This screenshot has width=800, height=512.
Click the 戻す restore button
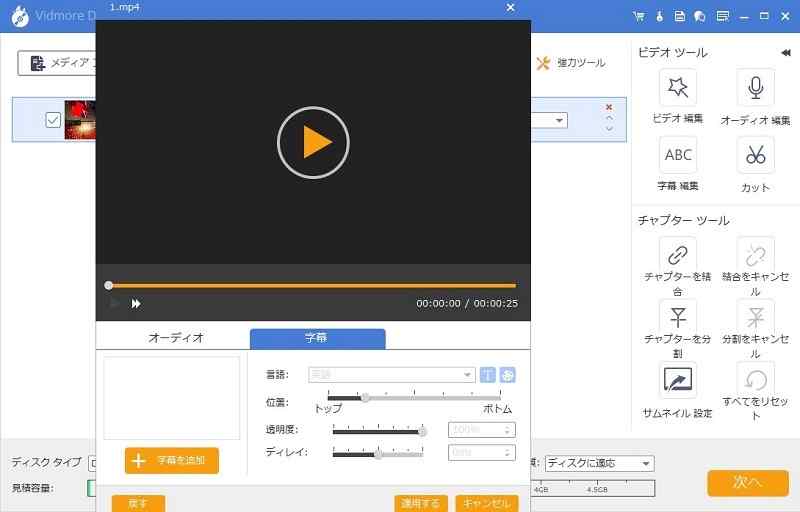tap(138, 503)
